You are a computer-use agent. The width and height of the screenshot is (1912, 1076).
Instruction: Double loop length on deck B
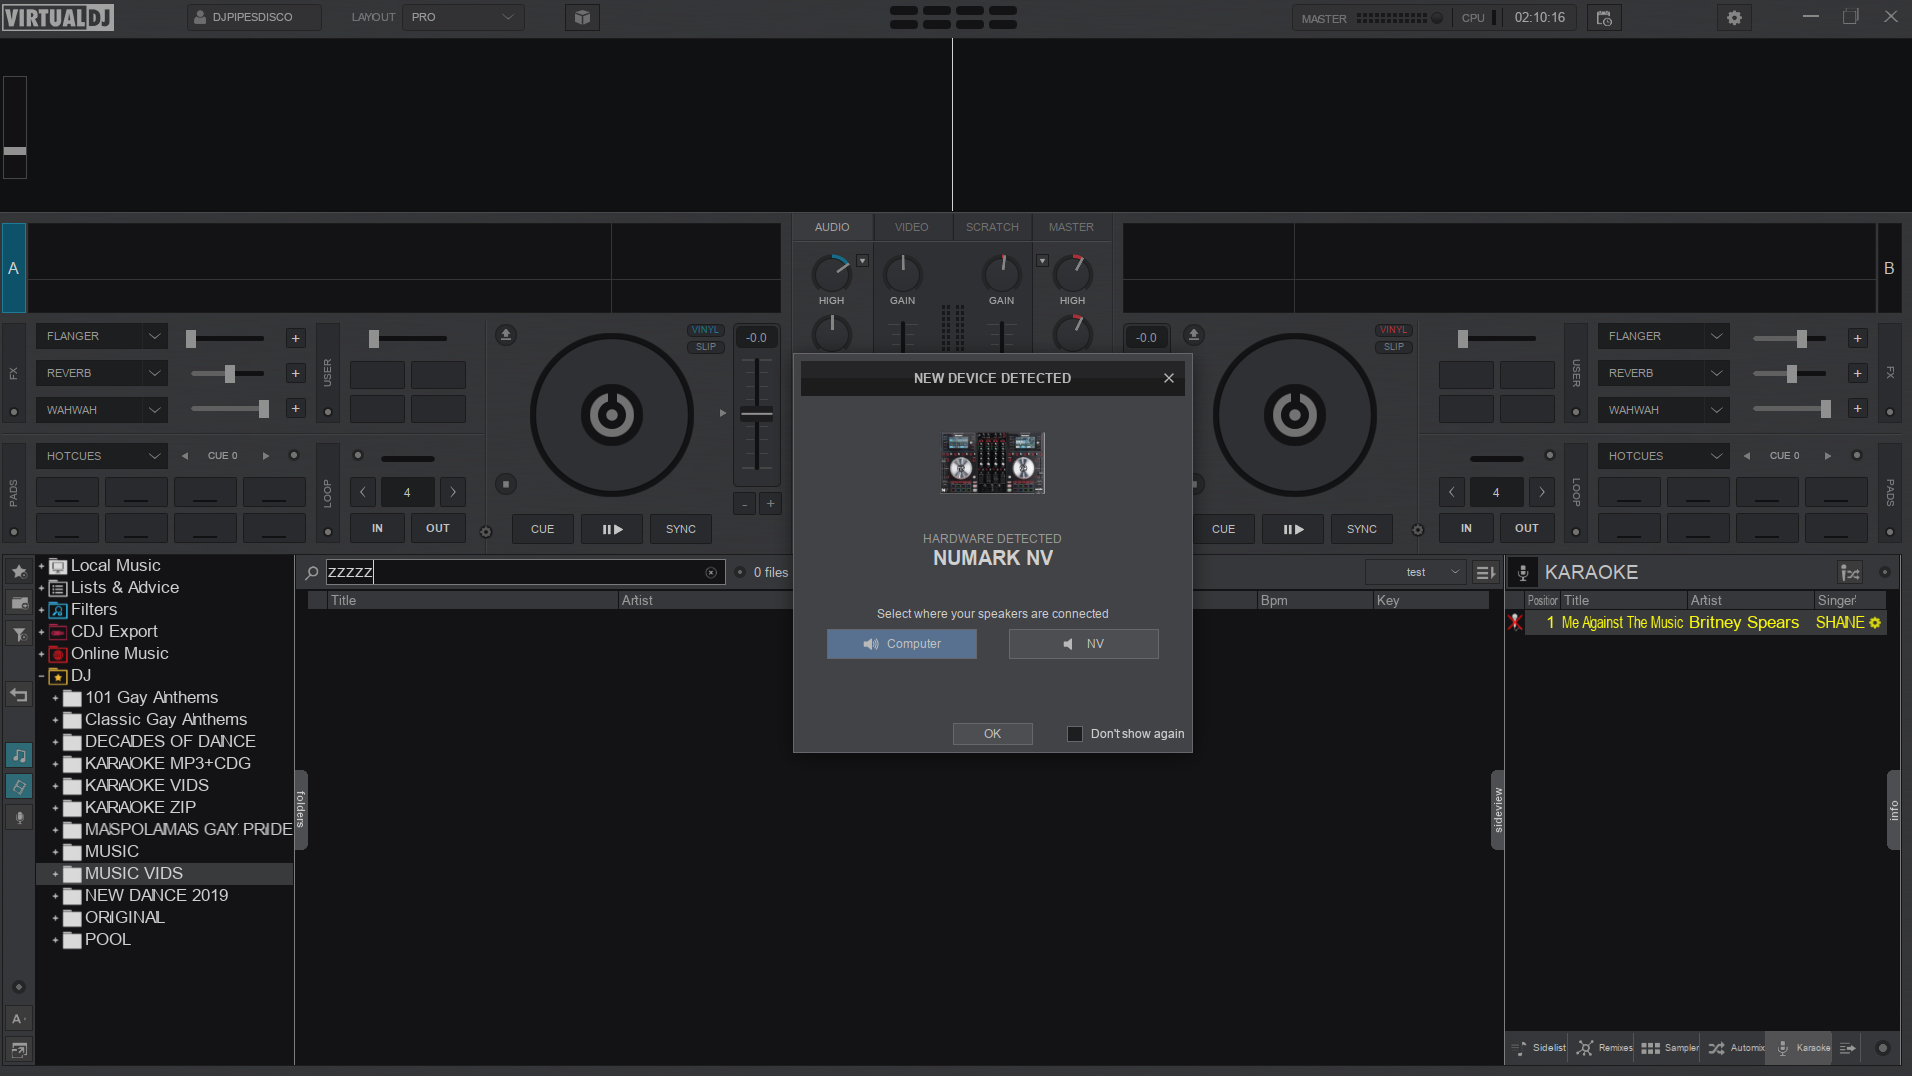(x=1541, y=492)
